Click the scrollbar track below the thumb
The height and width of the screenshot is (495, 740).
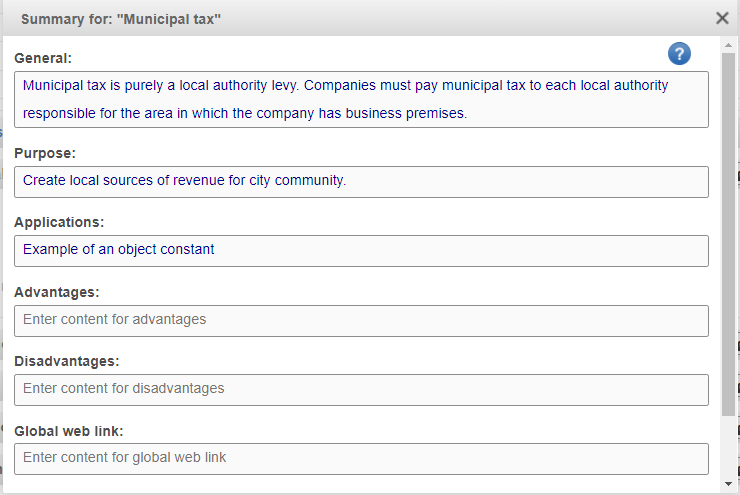coord(728,445)
